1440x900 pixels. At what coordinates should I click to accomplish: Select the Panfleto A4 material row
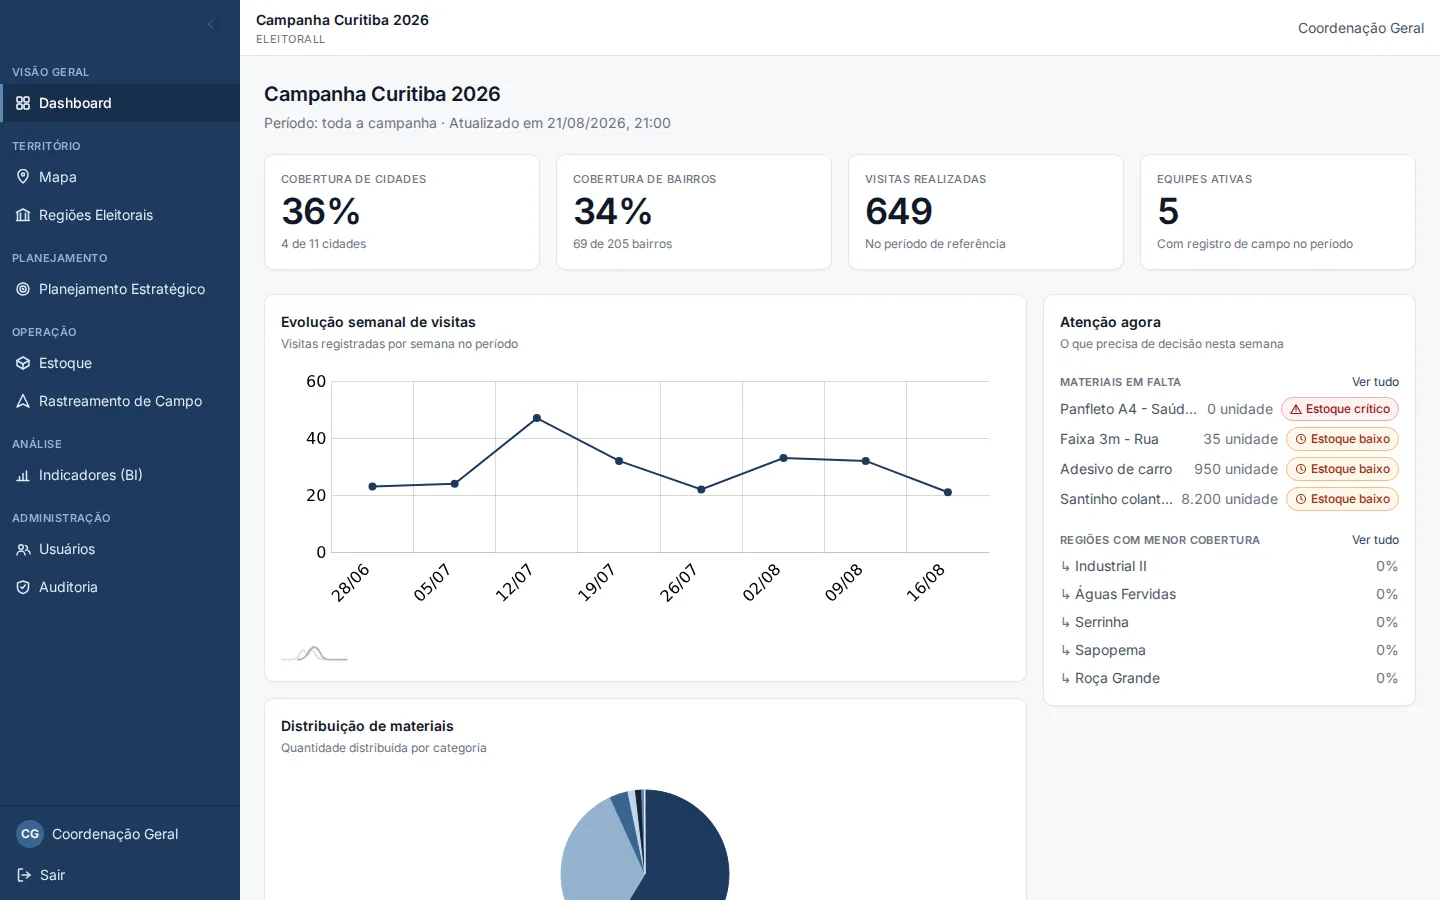pos(1229,409)
